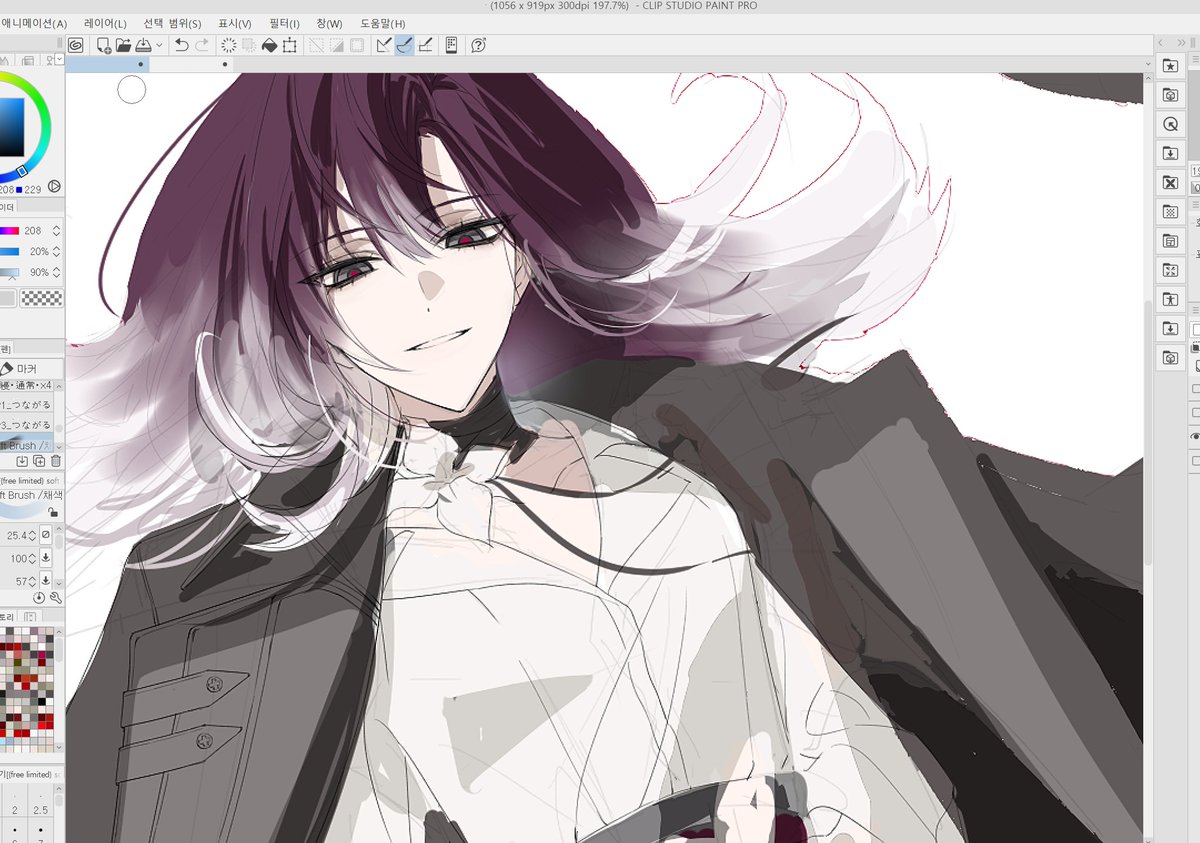1200x843 pixels.
Task: Open the 3D material folder icon below star
Action: (x=1170, y=95)
